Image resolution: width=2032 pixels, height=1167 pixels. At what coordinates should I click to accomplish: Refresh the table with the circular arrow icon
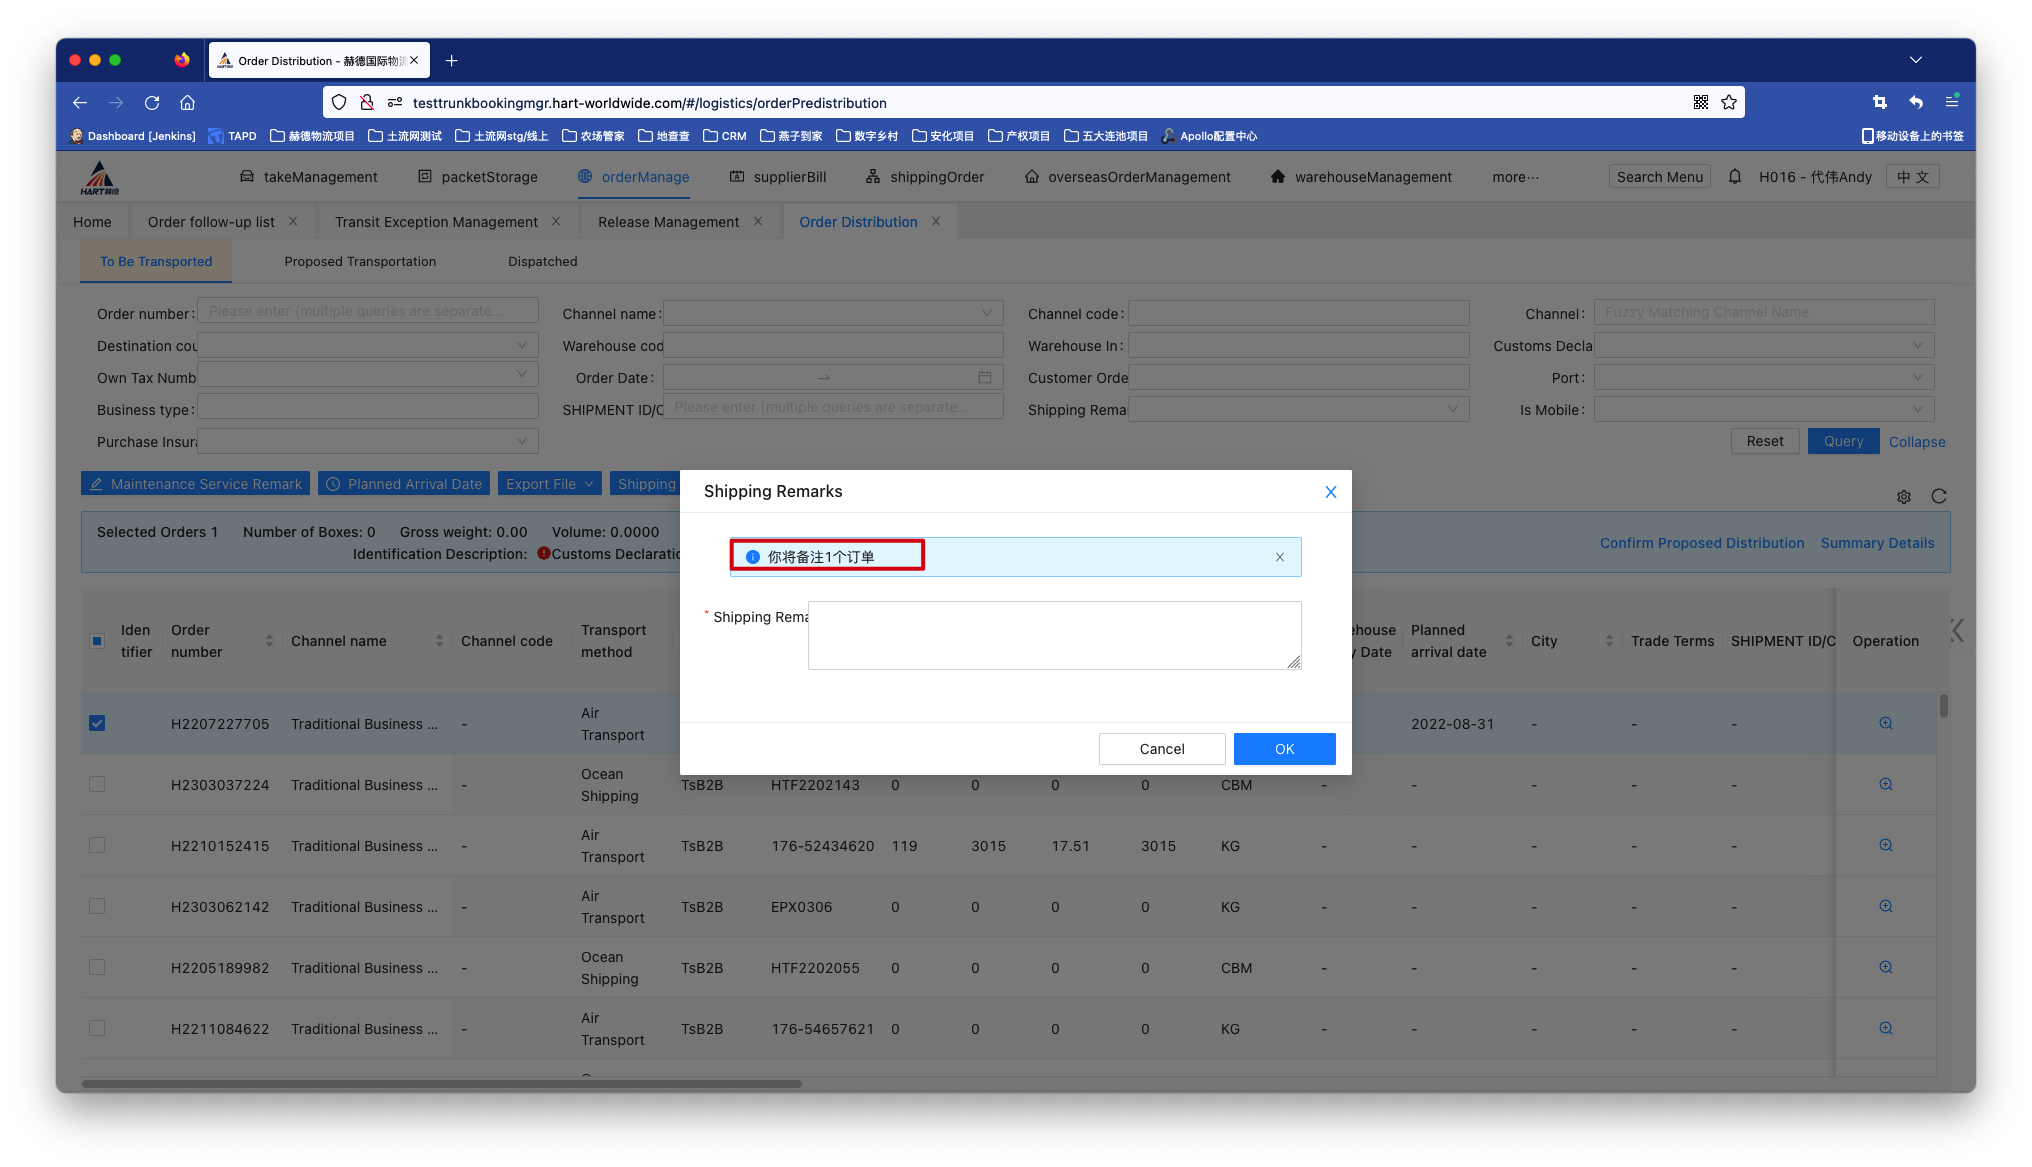(1938, 497)
